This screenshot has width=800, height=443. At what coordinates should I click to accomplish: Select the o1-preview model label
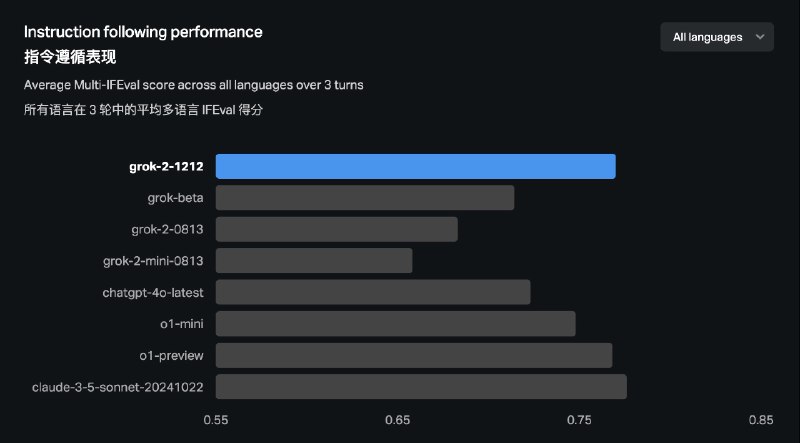click(171, 356)
